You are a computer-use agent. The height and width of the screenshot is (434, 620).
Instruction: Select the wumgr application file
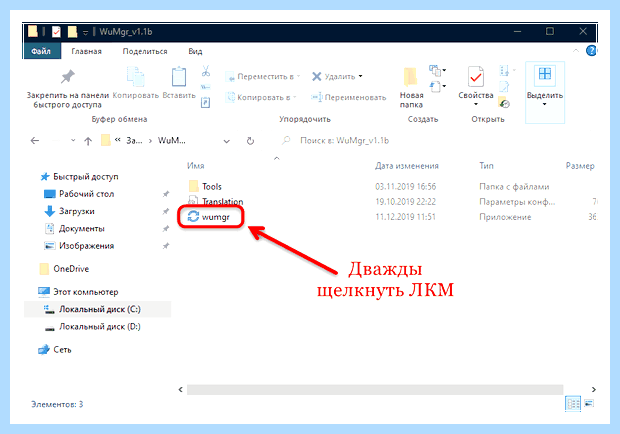pos(215,217)
